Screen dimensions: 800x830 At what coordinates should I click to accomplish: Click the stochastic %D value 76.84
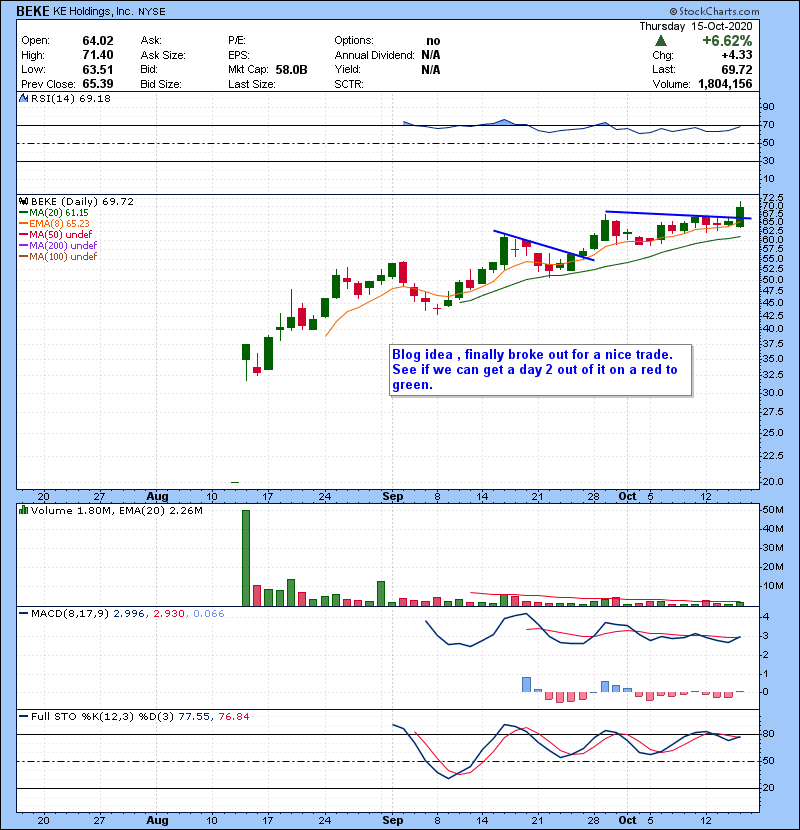[x=233, y=717]
